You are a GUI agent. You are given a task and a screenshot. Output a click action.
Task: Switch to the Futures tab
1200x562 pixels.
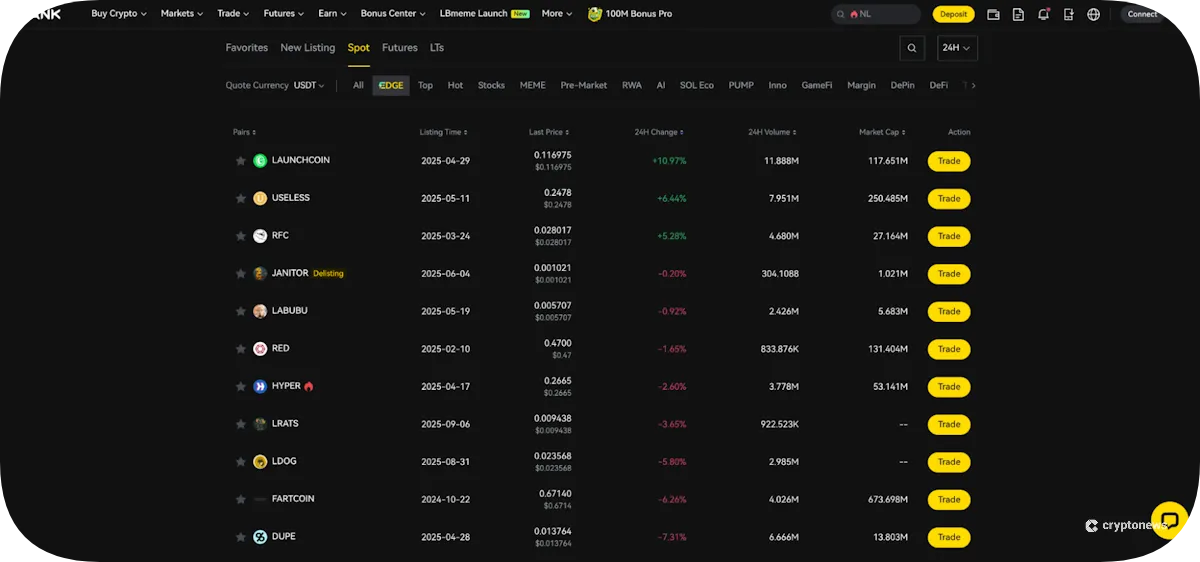pyautogui.click(x=399, y=48)
